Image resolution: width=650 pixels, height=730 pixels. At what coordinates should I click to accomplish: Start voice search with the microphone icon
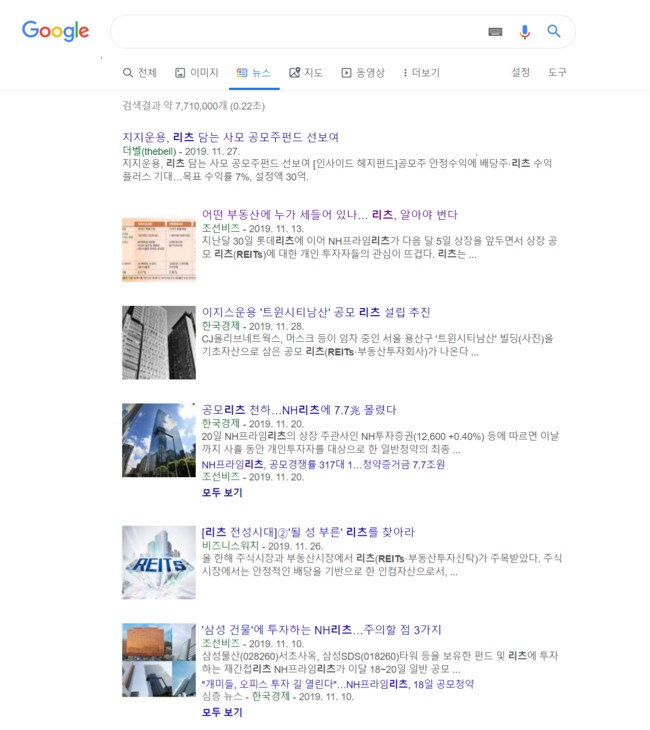pyautogui.click(x=525, y=32)
